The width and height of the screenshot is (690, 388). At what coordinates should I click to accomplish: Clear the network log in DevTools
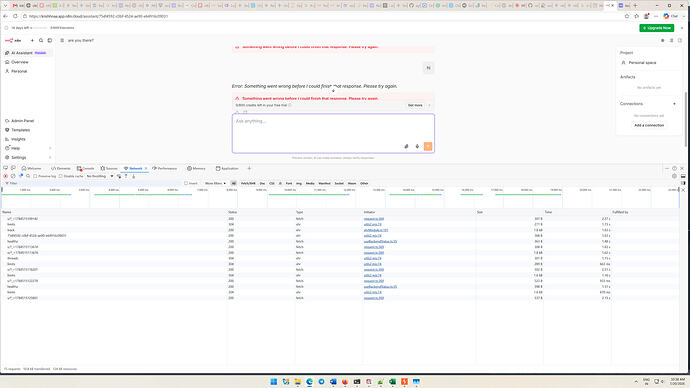(13, 176)
